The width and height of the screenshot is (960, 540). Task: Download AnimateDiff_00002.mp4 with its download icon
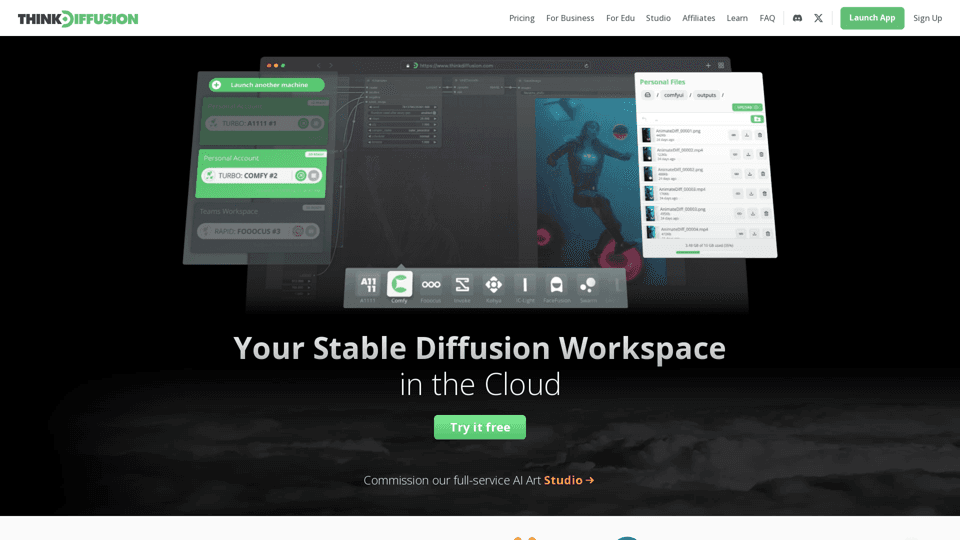[x=748, y=154]
